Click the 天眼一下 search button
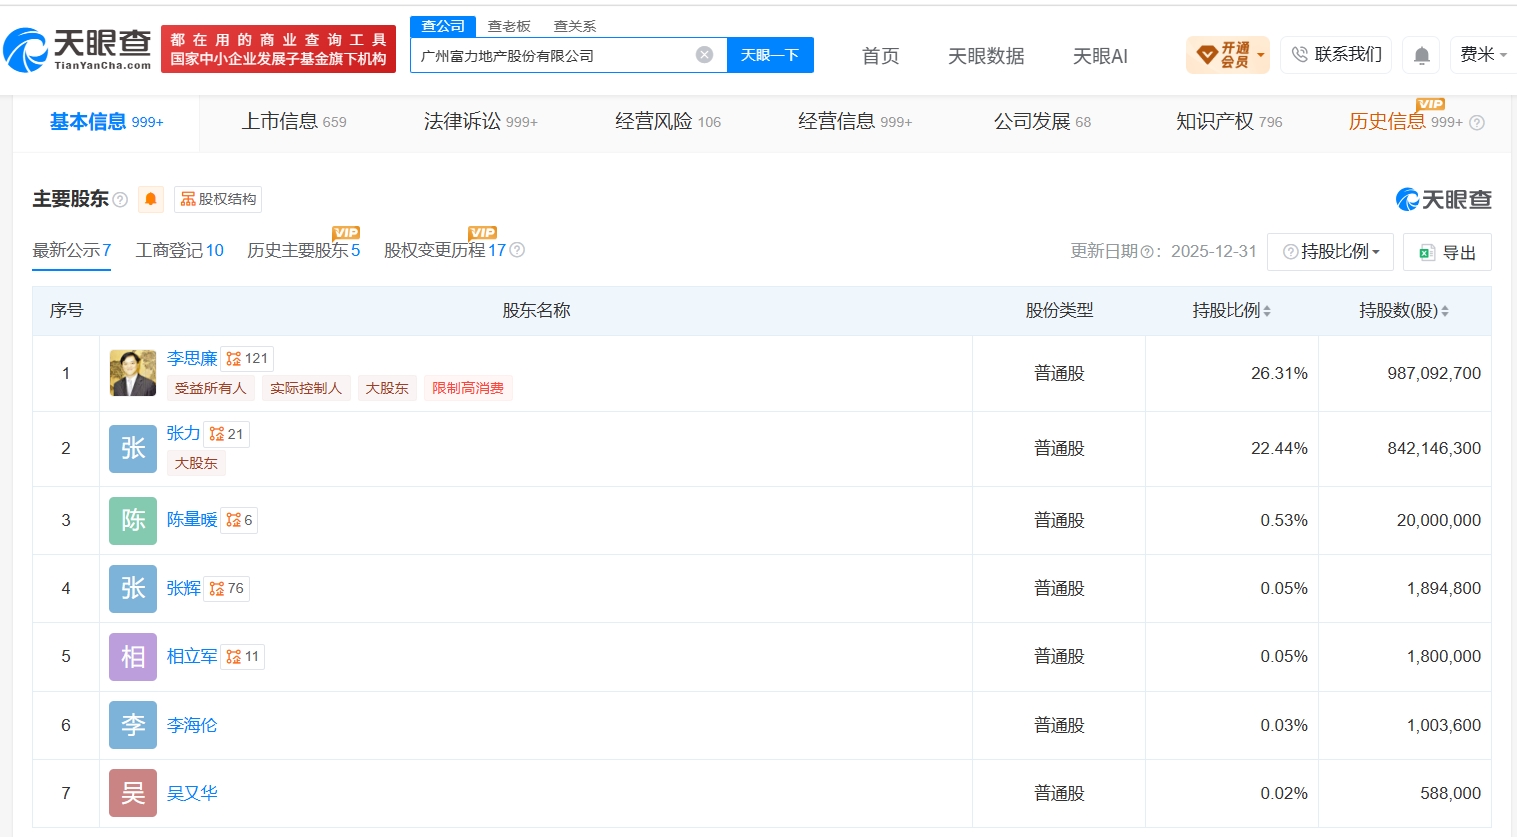Viewport: 1517px width, 837px height. click(770, 55)
